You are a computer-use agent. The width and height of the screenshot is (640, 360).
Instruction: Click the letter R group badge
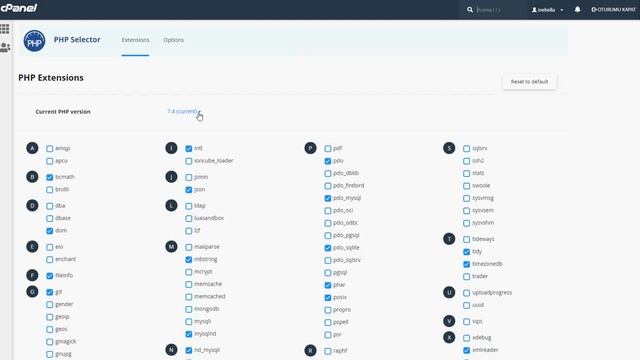(310, 351)
